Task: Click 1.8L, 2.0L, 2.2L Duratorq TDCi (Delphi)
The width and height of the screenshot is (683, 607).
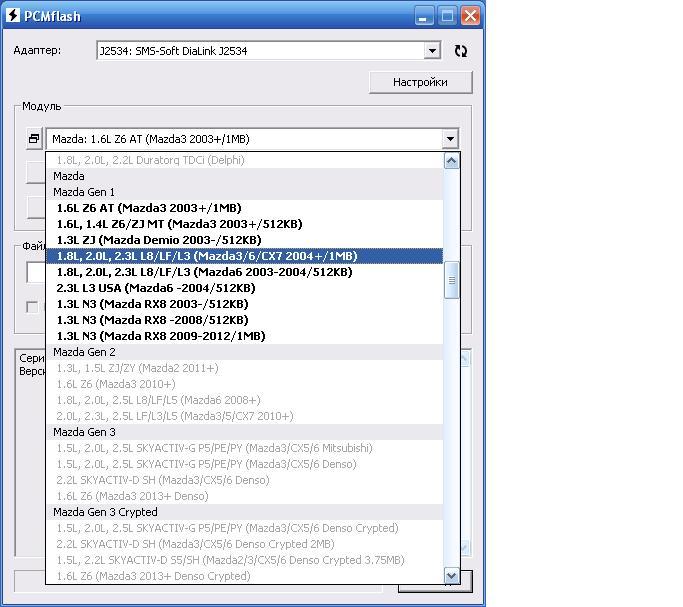Action: [x=244, y=160]
